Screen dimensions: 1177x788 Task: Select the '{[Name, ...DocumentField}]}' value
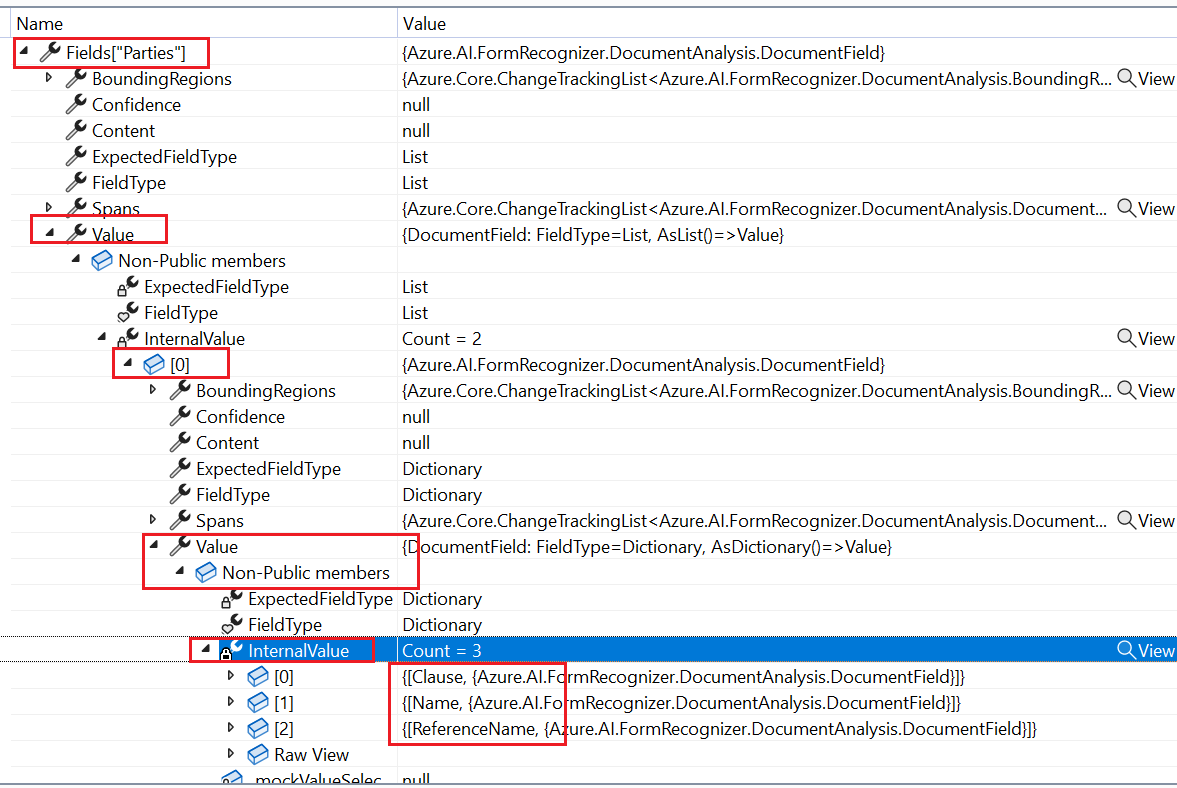click(x=681, y=703)
